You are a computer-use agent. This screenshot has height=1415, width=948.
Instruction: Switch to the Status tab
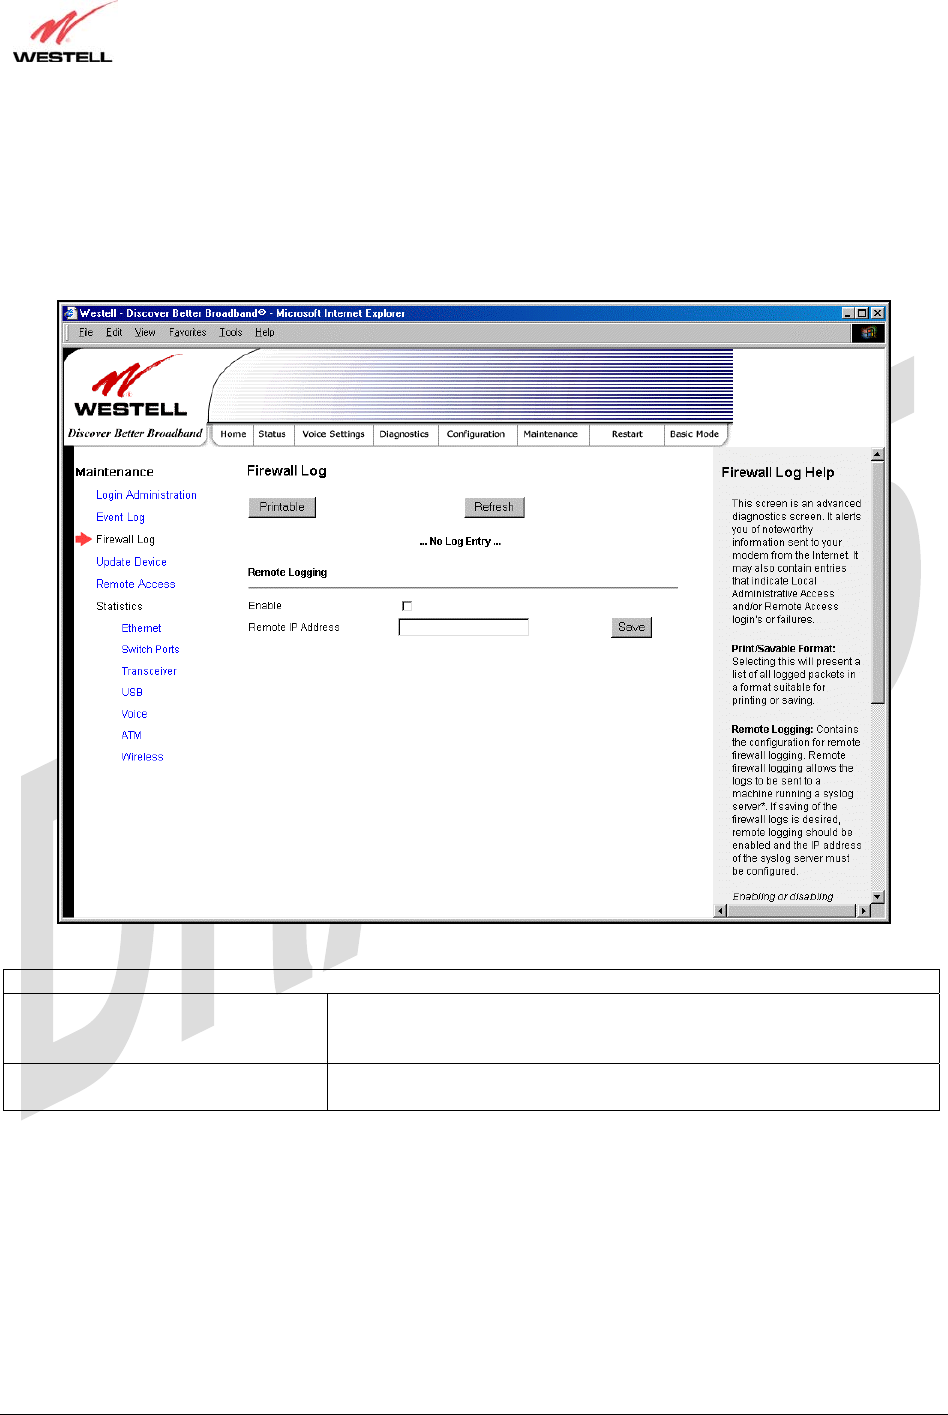click(x=272, y=434)
